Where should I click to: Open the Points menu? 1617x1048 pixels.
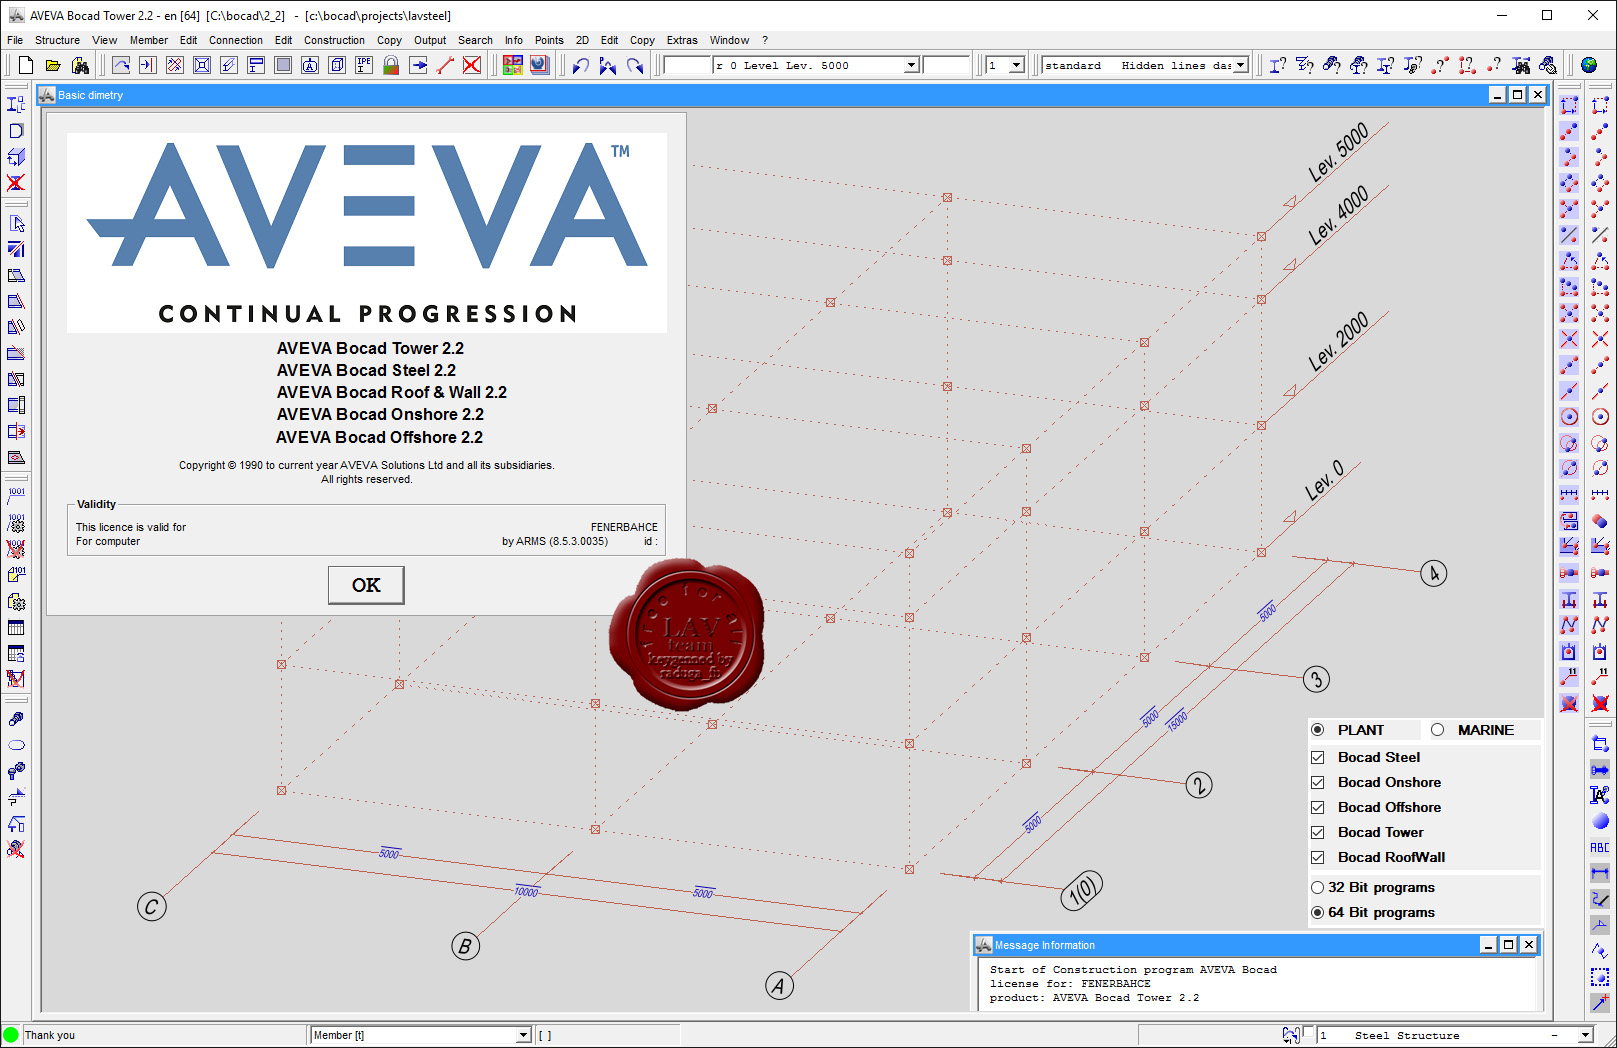tap(549, 40)
